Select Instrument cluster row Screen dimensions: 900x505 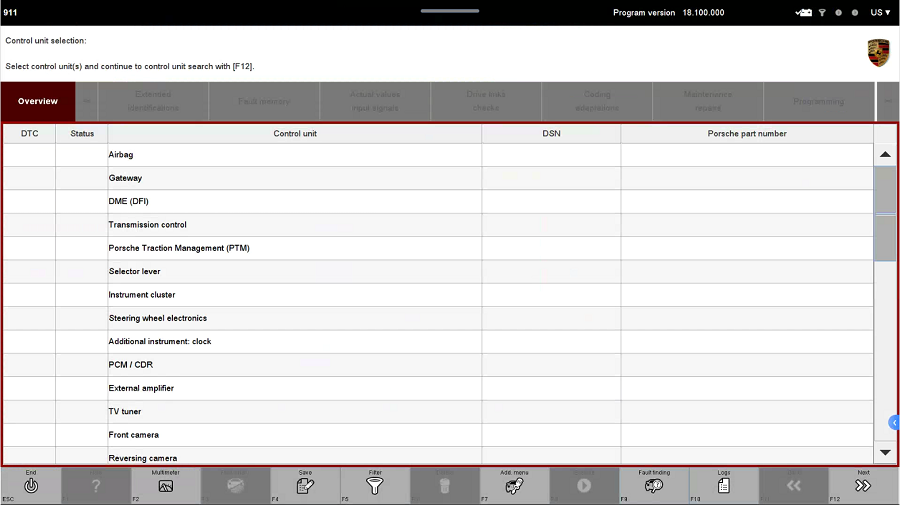point(439,295)
